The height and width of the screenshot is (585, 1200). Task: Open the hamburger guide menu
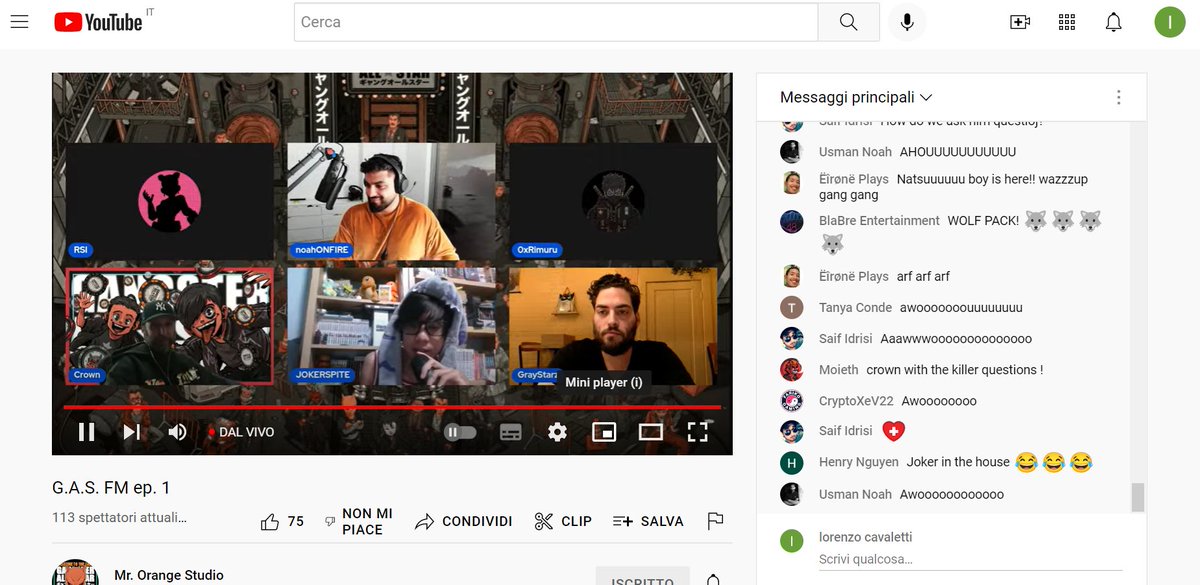click(19, 22)
